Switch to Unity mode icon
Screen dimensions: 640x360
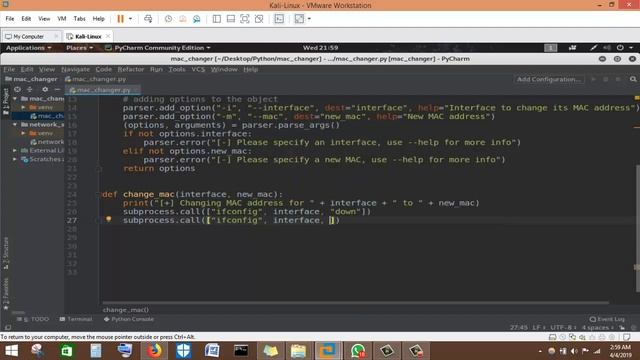coord(259,19)
